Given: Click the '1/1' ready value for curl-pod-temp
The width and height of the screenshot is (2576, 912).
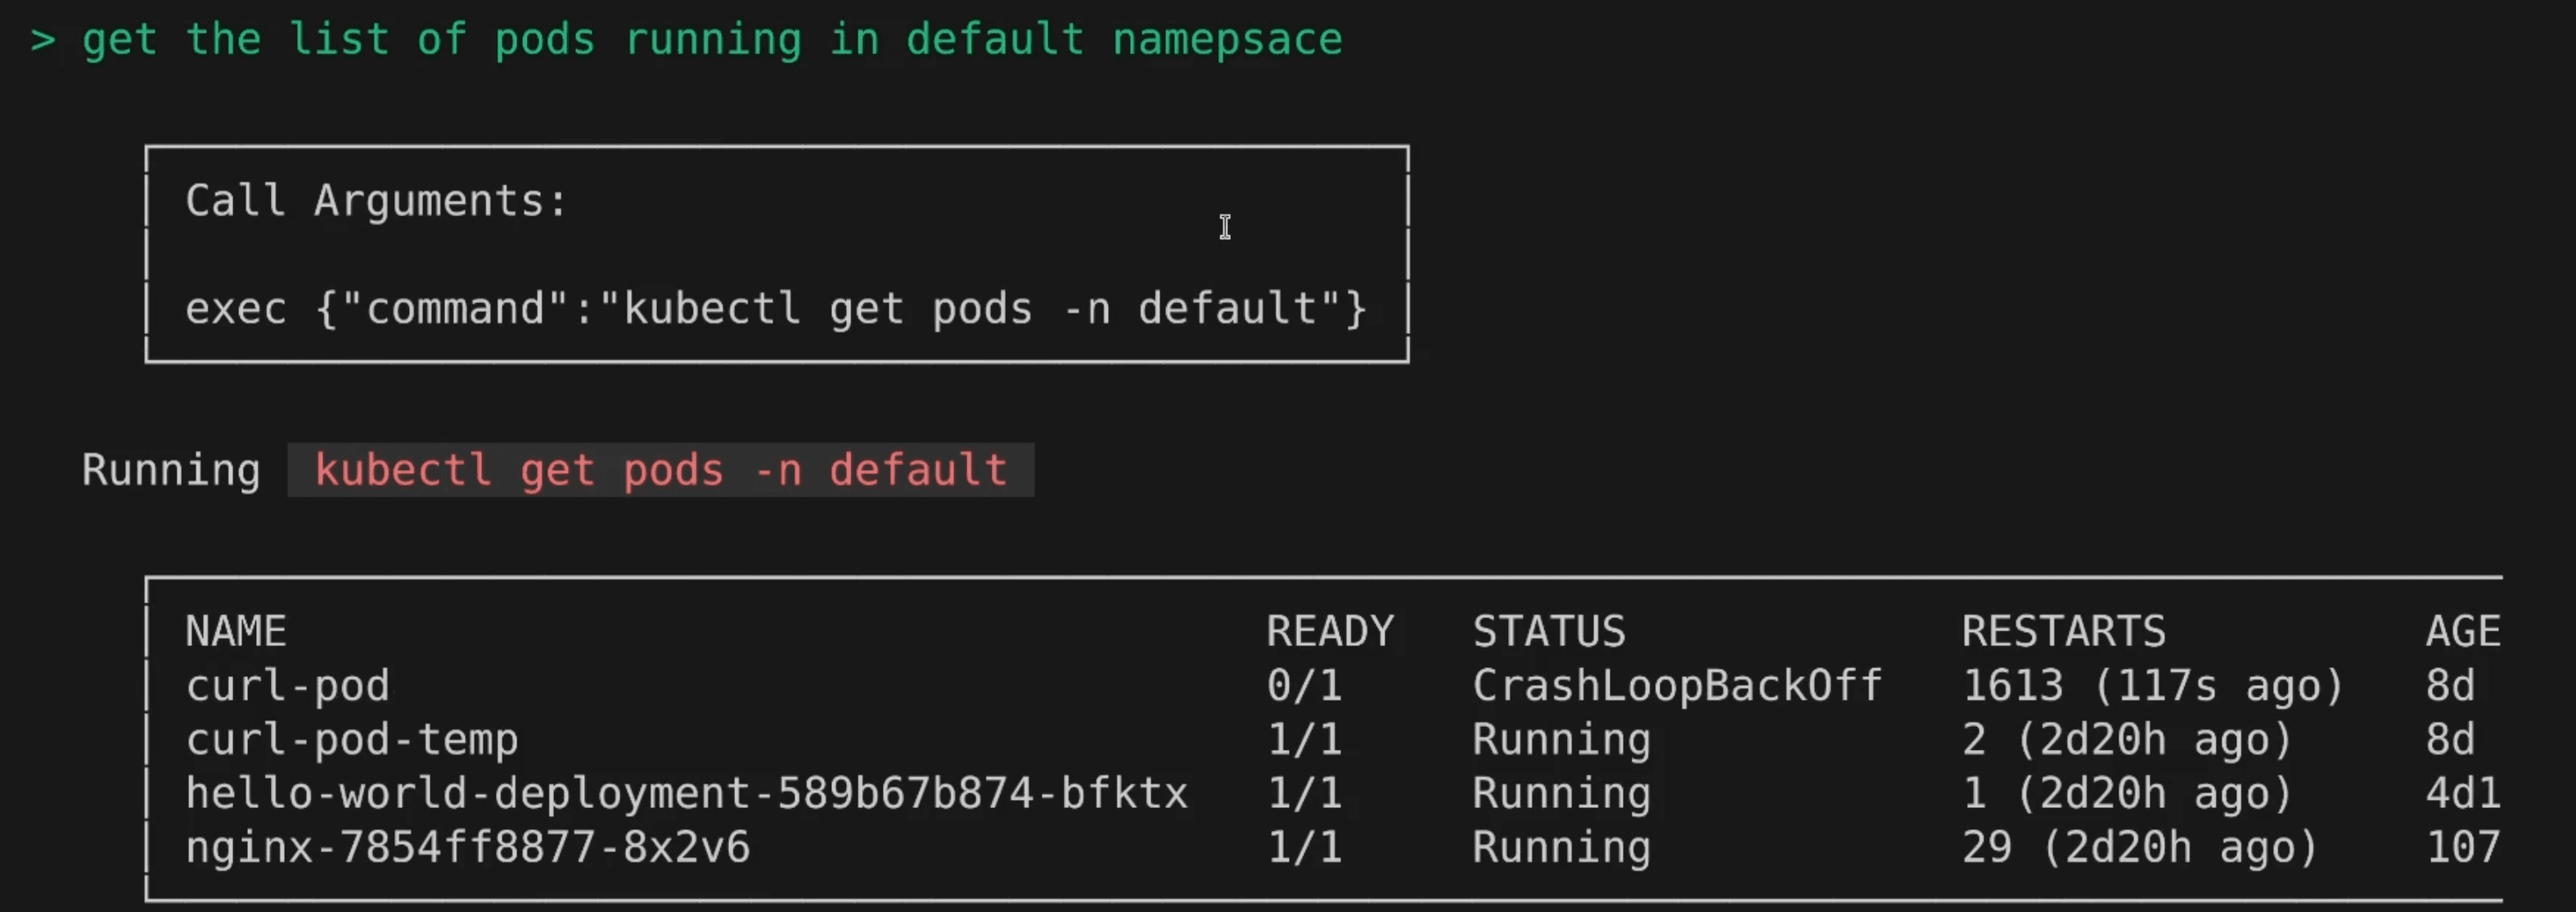Looking at the screenshot, I should point(1304,740).
